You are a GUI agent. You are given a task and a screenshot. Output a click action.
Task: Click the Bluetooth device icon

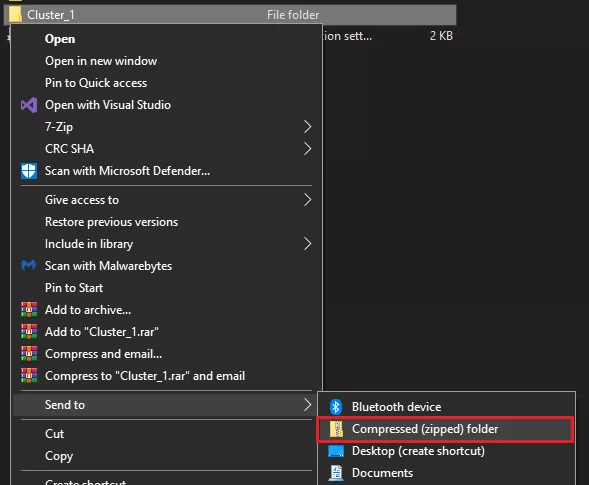pos(335,406)
